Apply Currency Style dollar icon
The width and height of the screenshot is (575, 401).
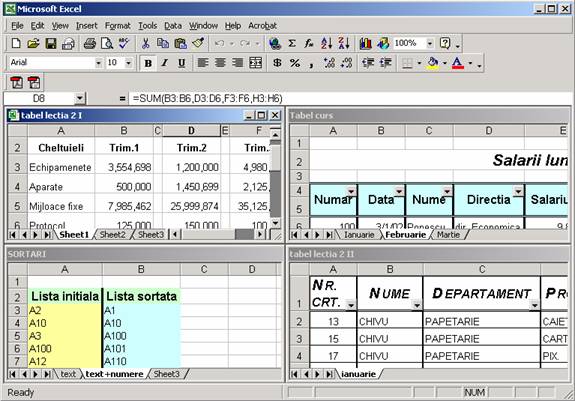(x=278, y=63)
